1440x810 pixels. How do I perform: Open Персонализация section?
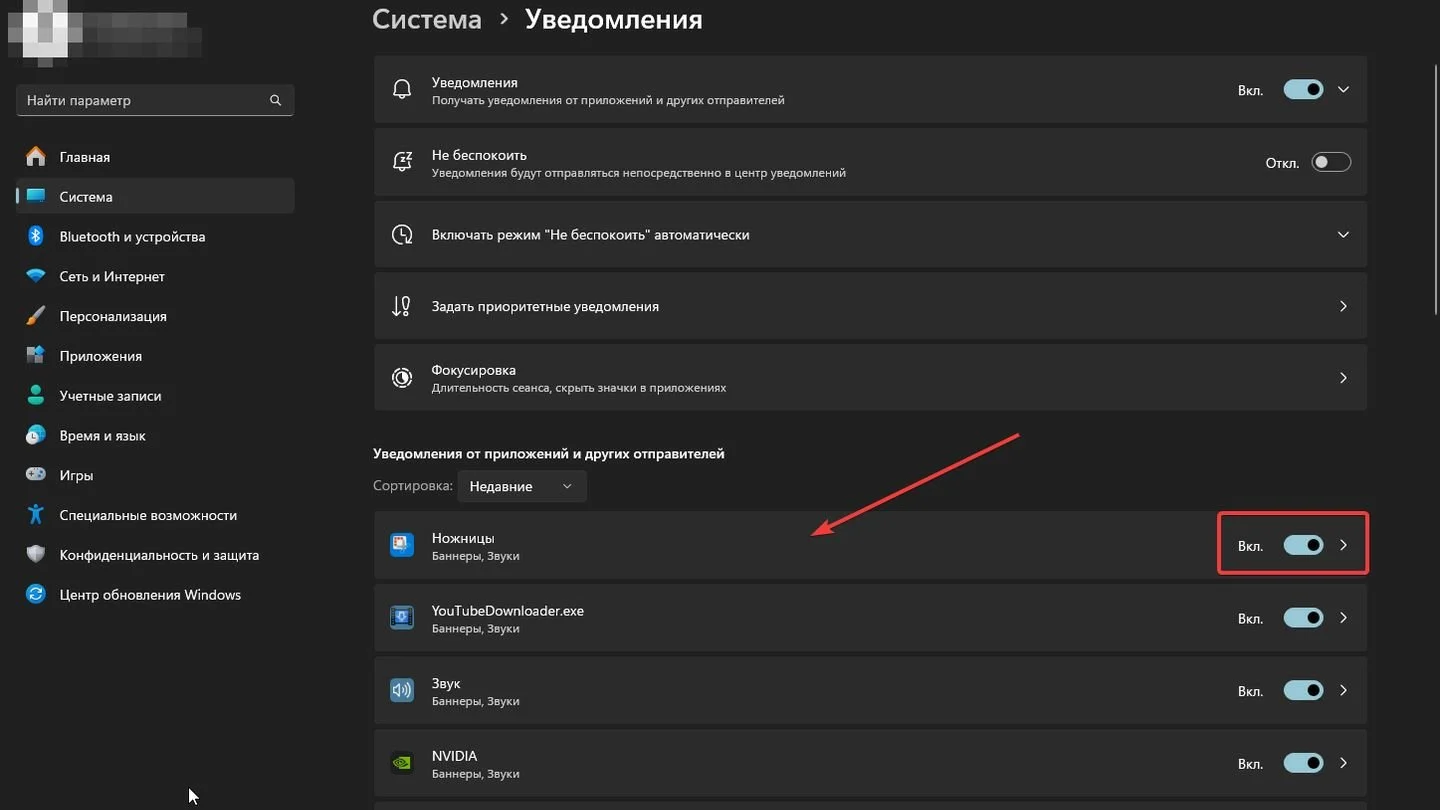click(x=155, y=316)
